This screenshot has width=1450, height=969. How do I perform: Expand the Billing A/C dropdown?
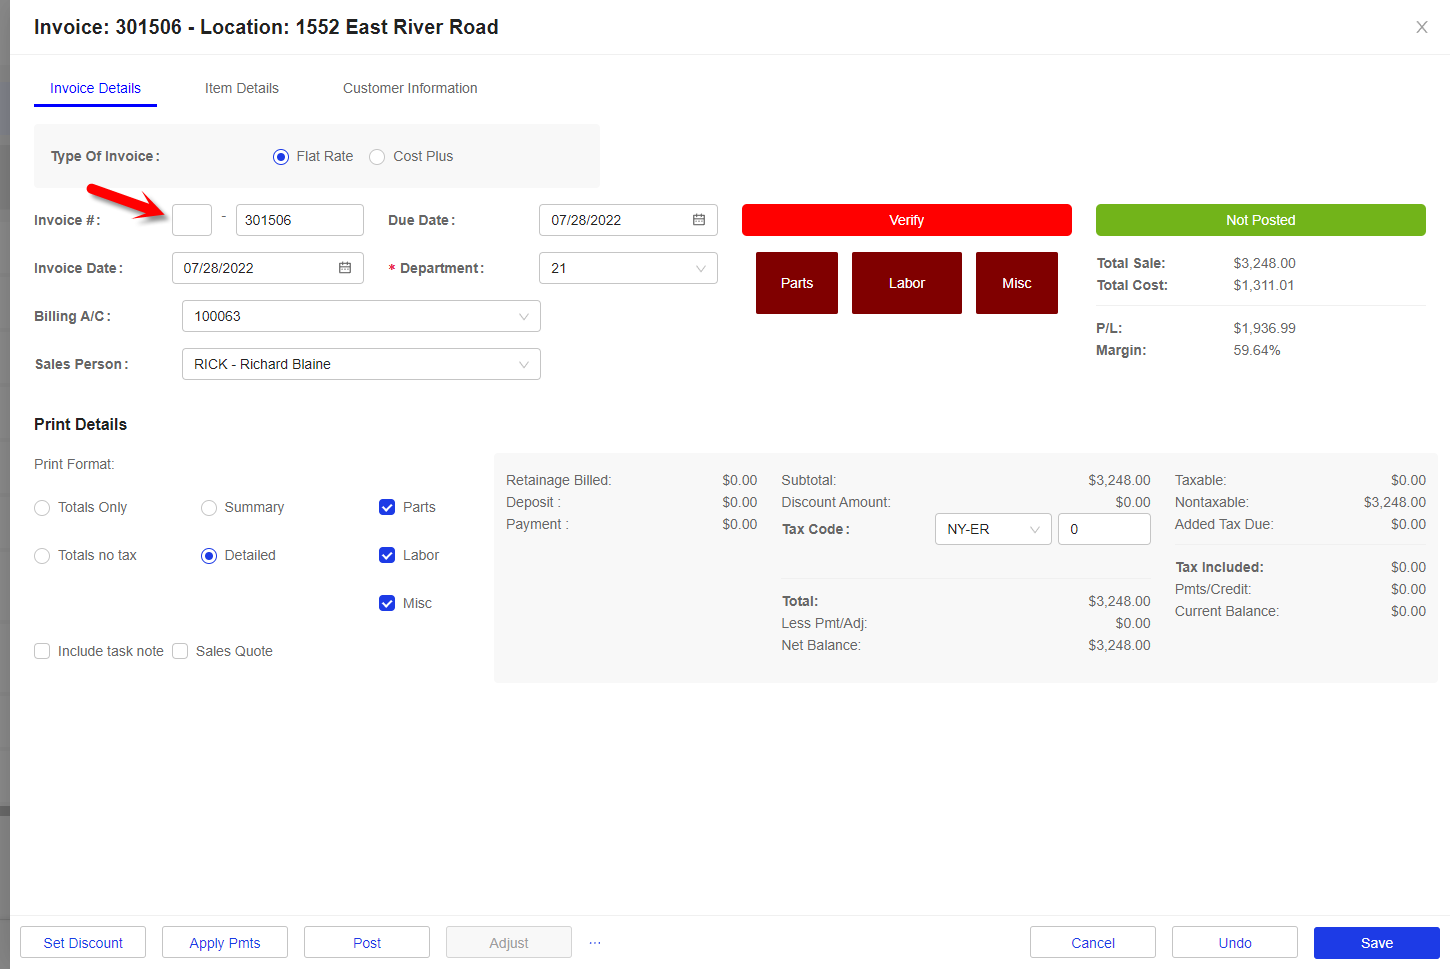tap(361, 316)
